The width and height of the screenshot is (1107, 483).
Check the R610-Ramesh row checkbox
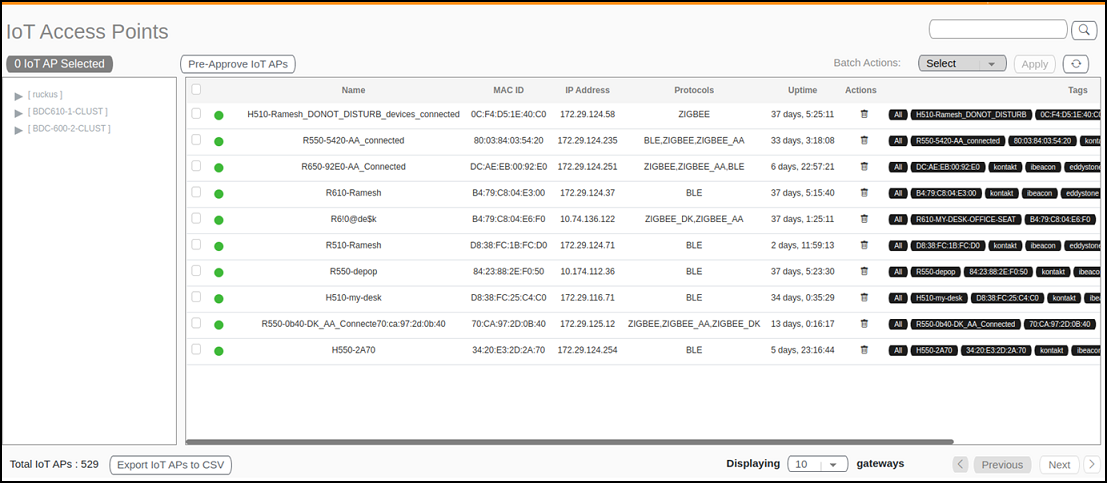[196, 191]
